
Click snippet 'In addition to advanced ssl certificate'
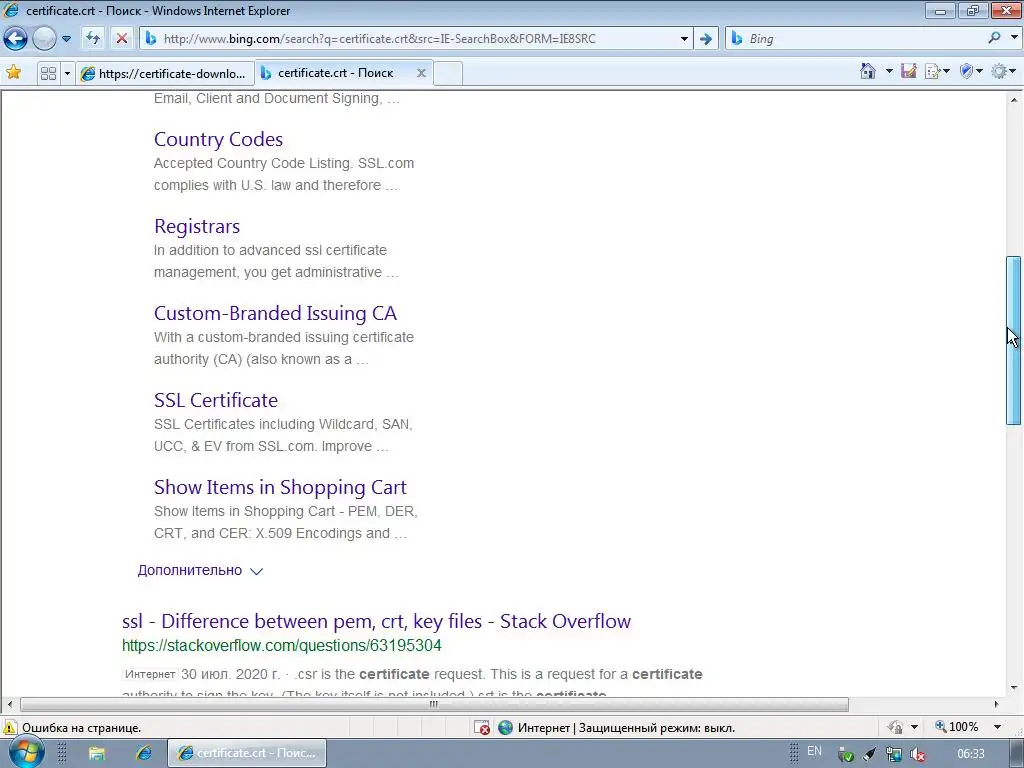[270, 250]
